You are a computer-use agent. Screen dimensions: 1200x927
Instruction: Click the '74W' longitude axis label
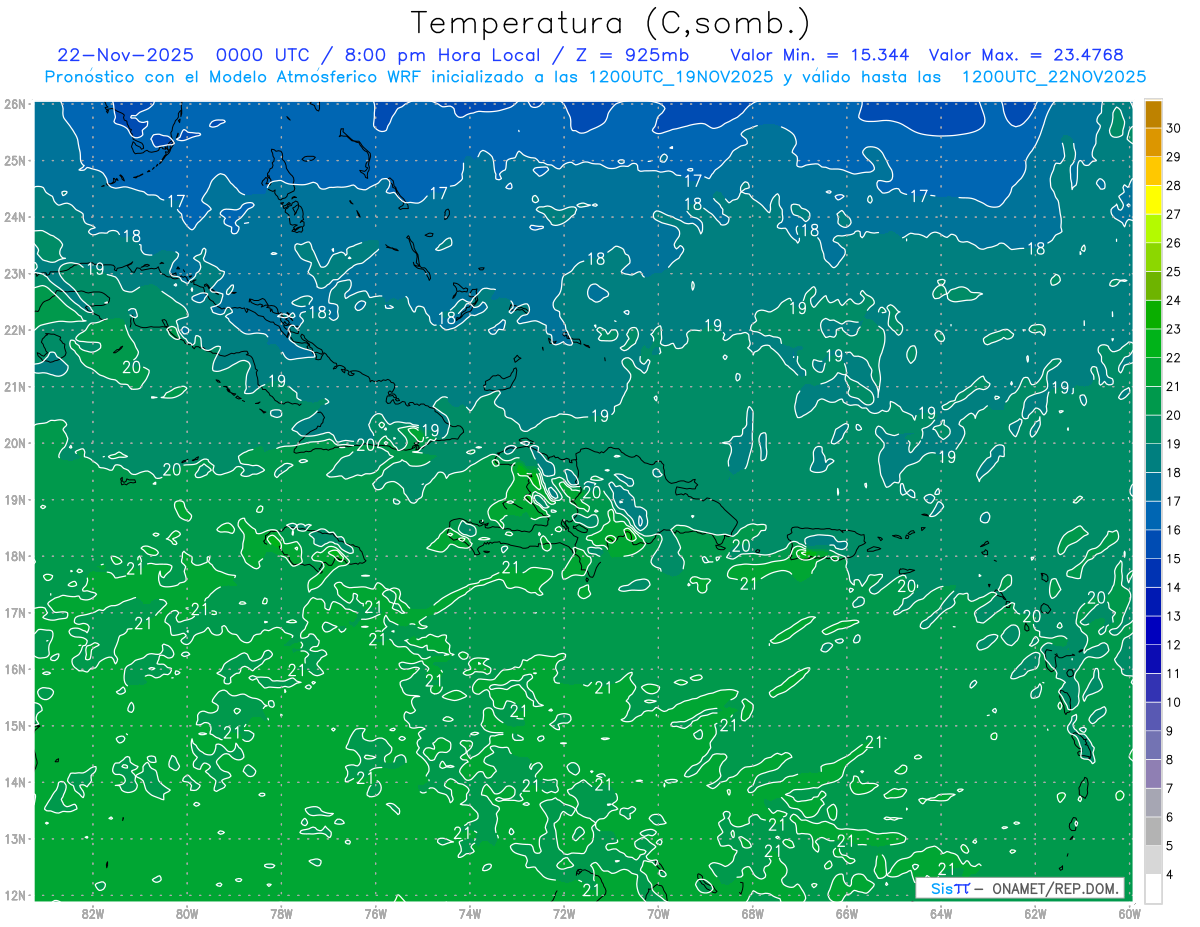pos(469,913)
